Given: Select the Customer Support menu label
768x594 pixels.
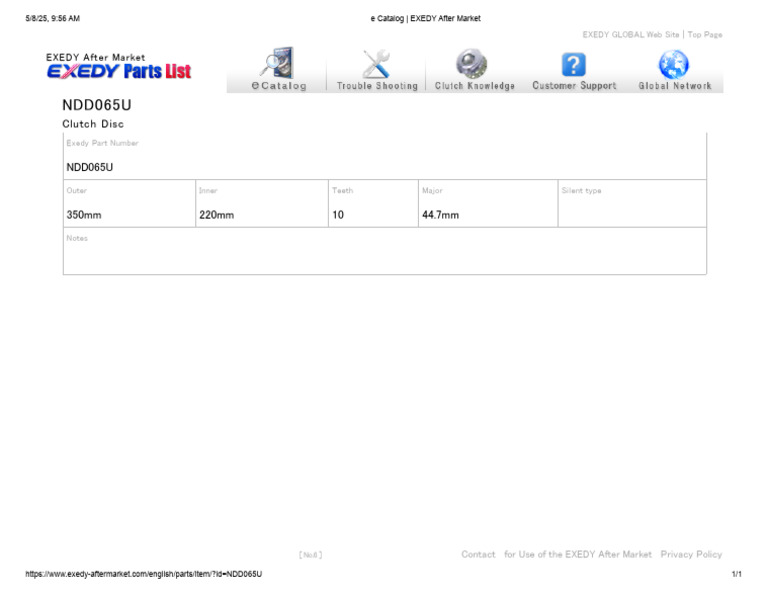Looking at the screenshot, I should pyautogui.click(x=574, y=86).
